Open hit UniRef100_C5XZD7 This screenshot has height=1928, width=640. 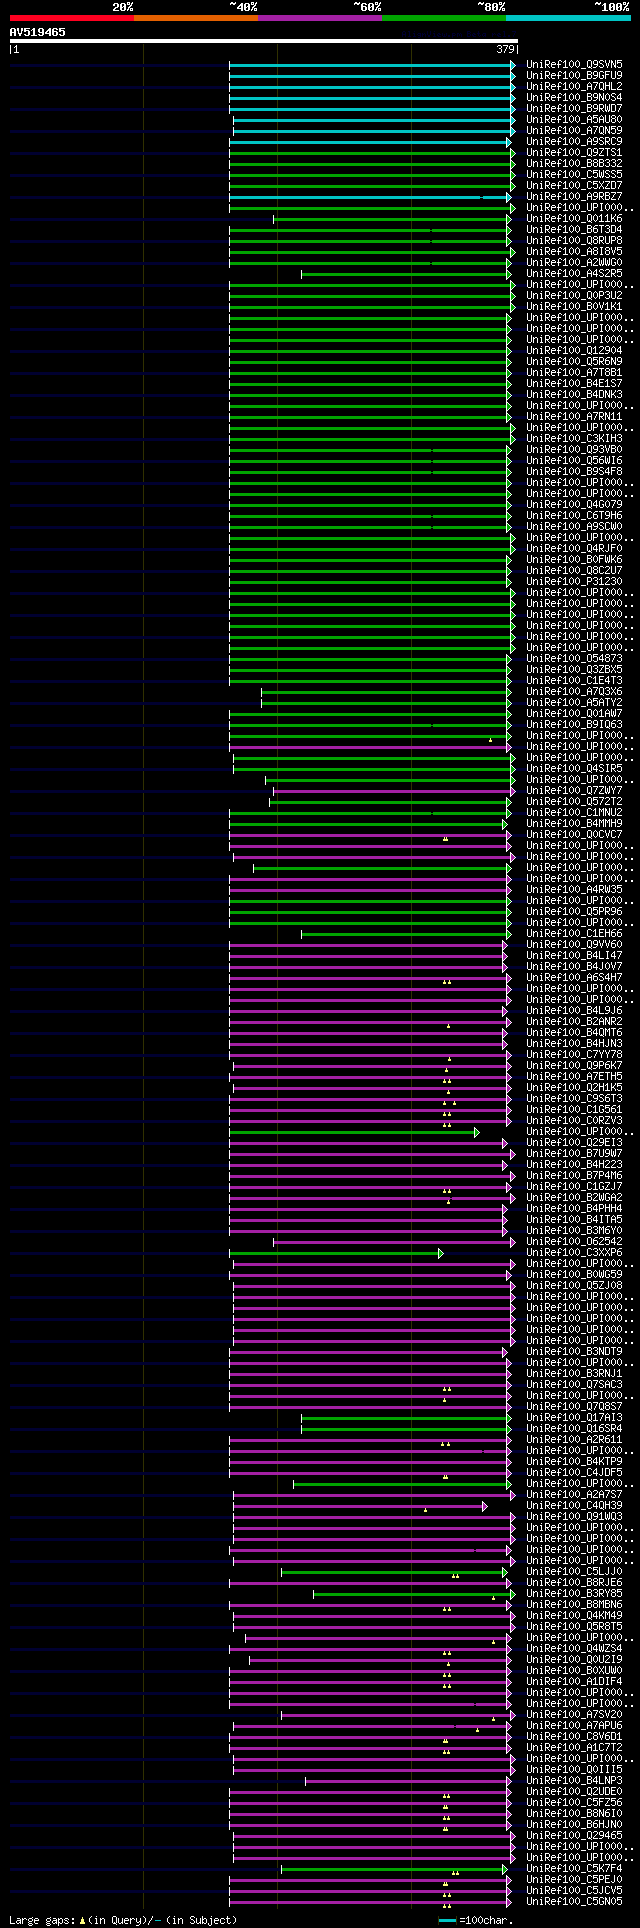[x=574, y=186]
